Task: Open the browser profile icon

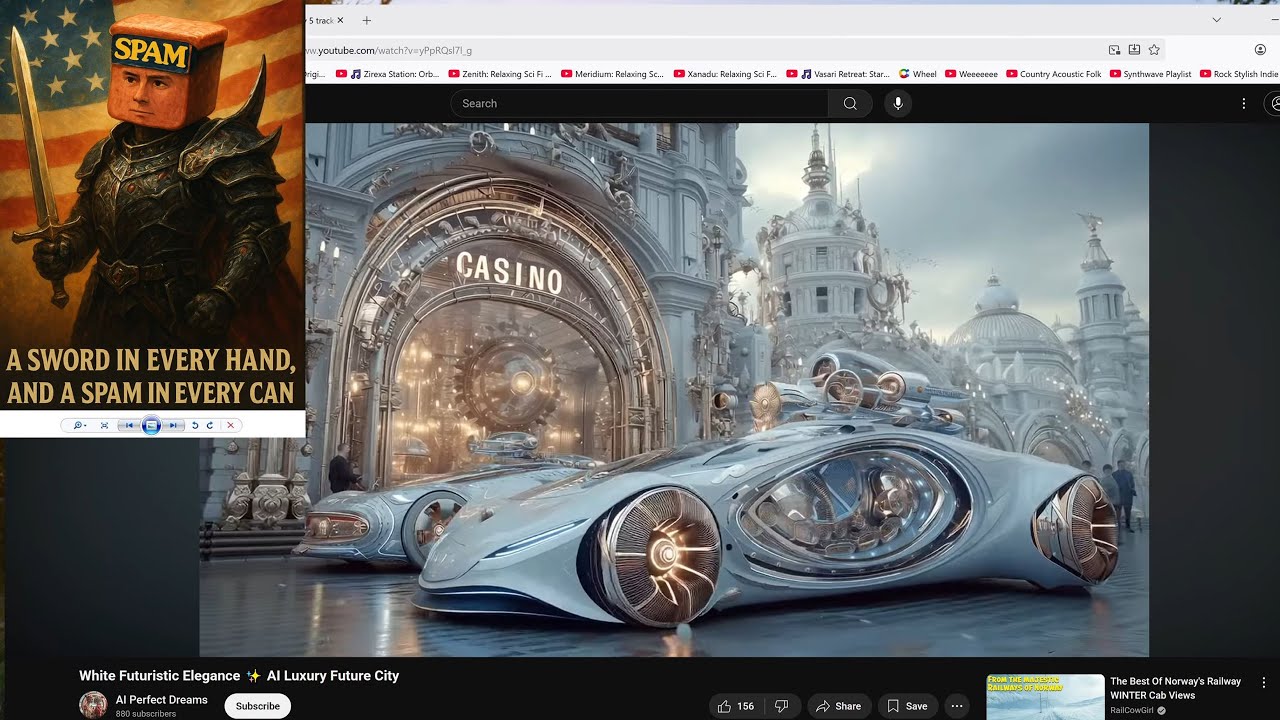Action: point(1260,50)
